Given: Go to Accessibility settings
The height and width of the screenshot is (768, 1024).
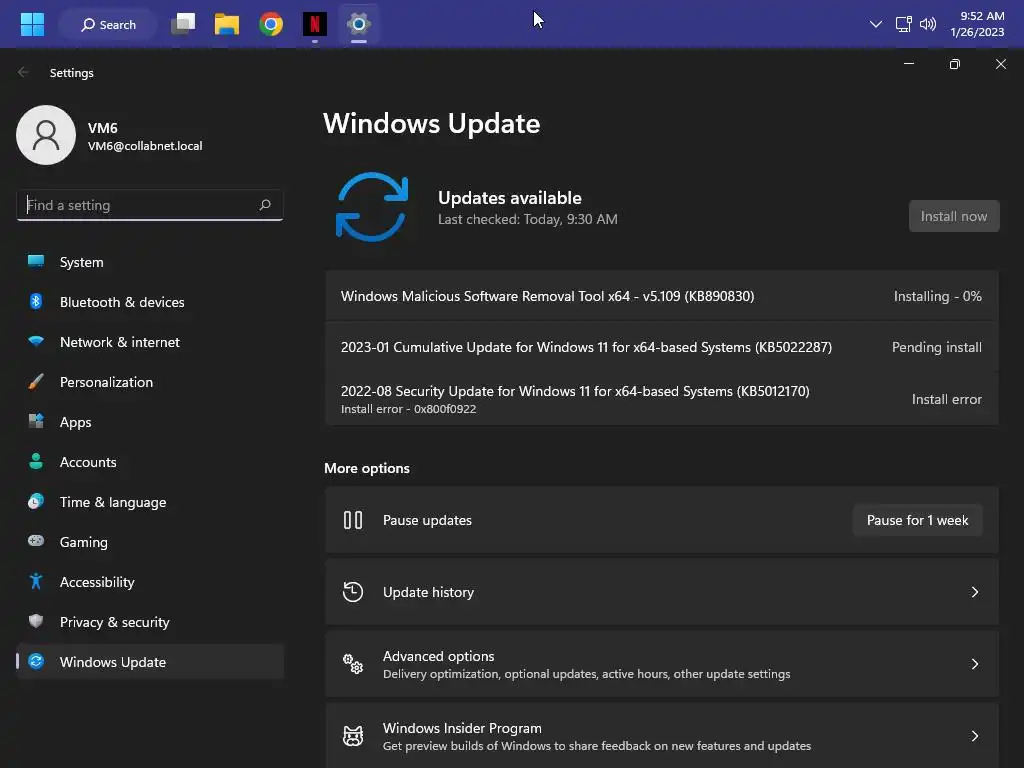Looking at the screenshot, I should pos(150,582).
